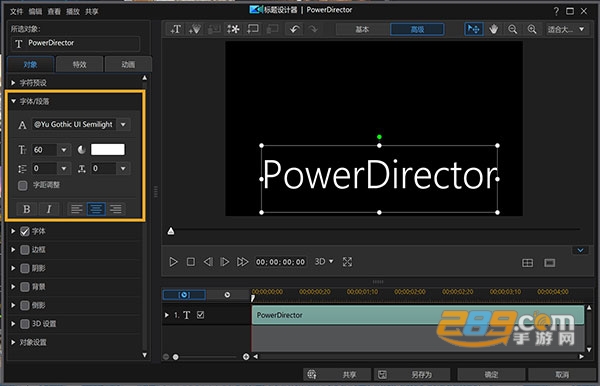600x386 pixels.
Task: Click the 高级 mode button
Action: 417,29
